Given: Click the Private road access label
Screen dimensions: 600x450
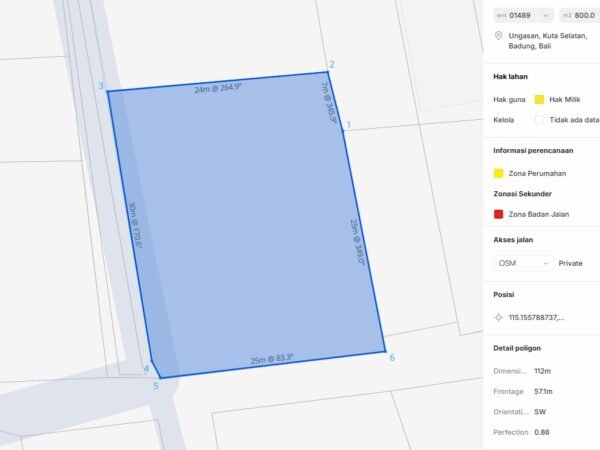Looking at the screenshot, I should [570, 263].
